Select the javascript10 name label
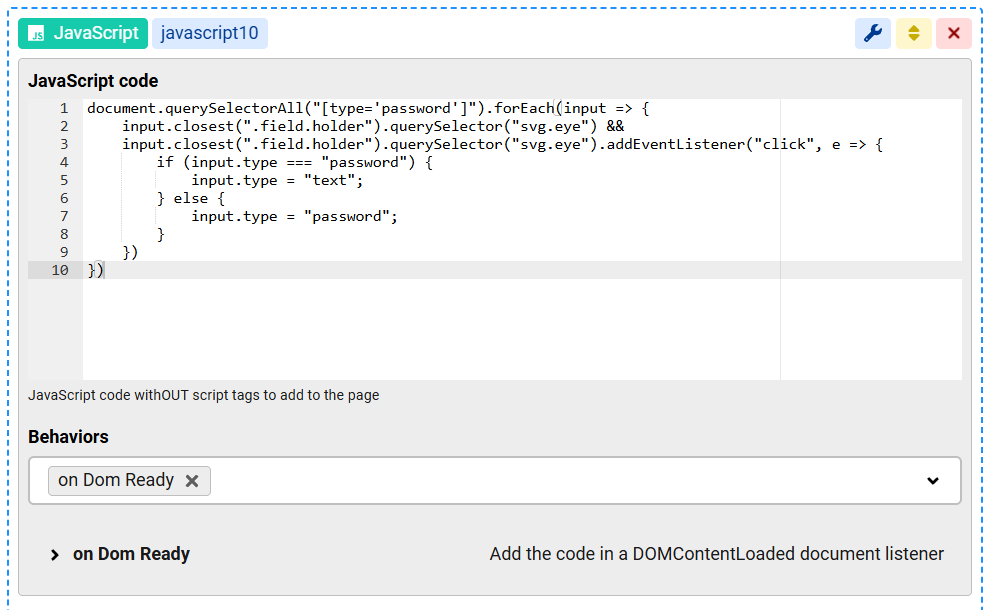Viewport: 986px width, 610px height. point(209,33)
